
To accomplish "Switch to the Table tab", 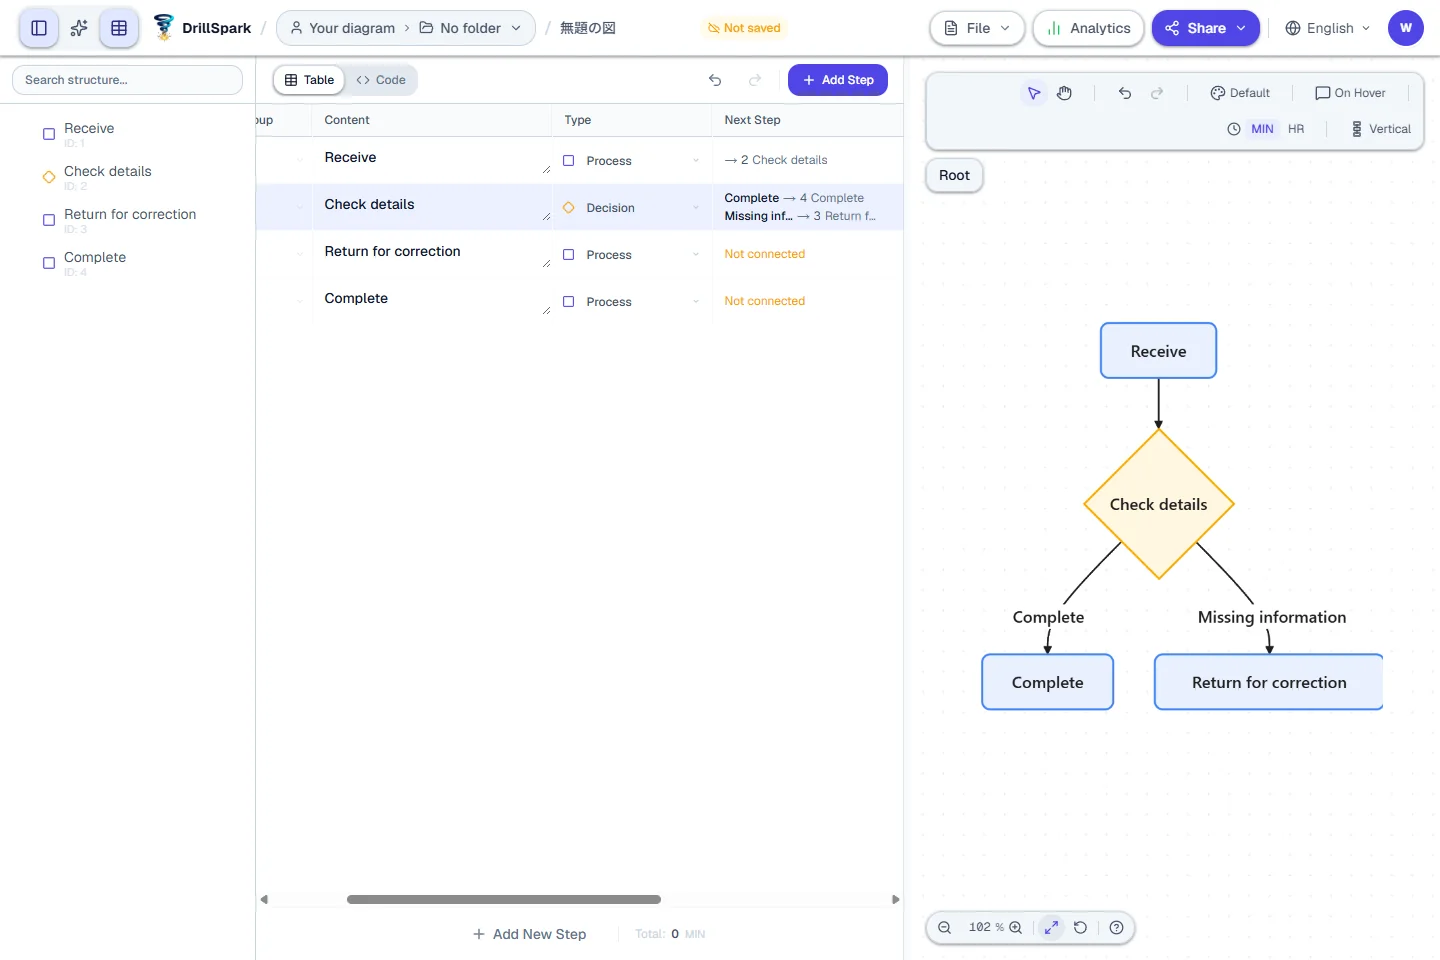I will (x=309, y=80).
